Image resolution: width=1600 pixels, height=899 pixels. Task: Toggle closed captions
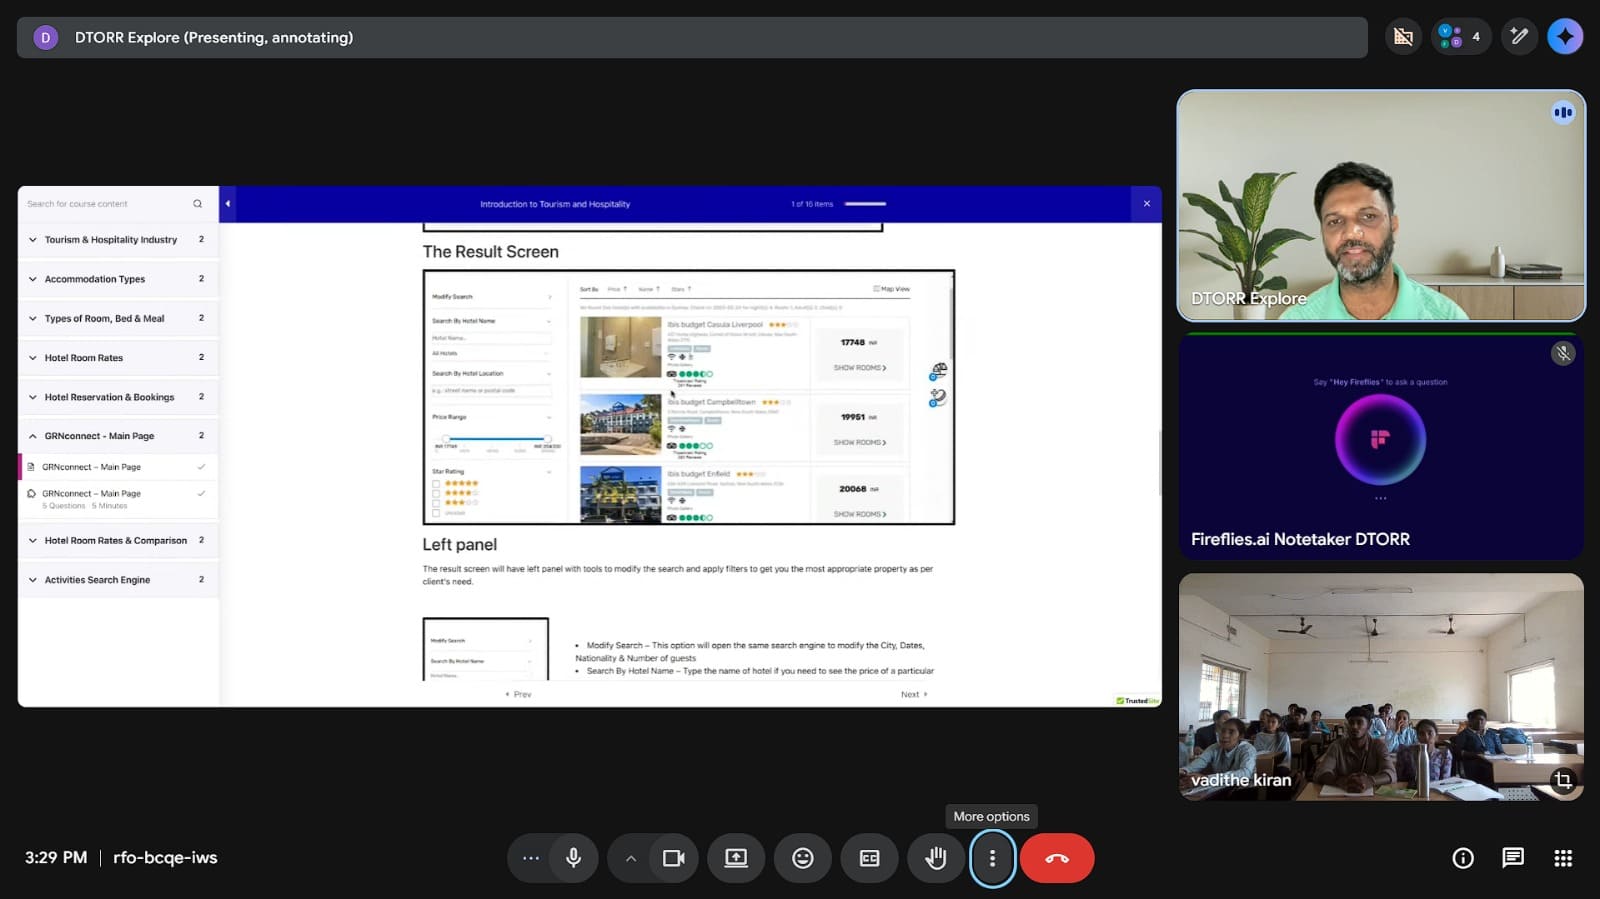(870, 858)
